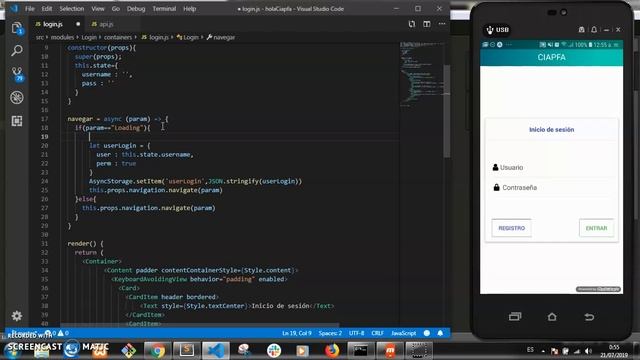Click the save icon on phone mirror toolbar

[x=581, y=30]
